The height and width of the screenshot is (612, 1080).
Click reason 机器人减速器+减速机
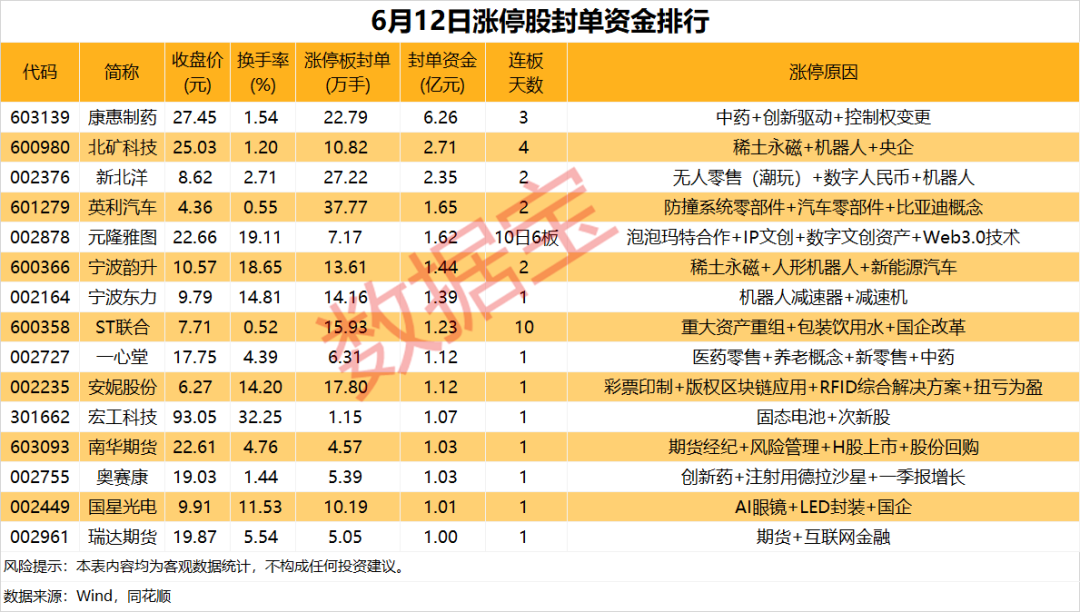[823, 297]
